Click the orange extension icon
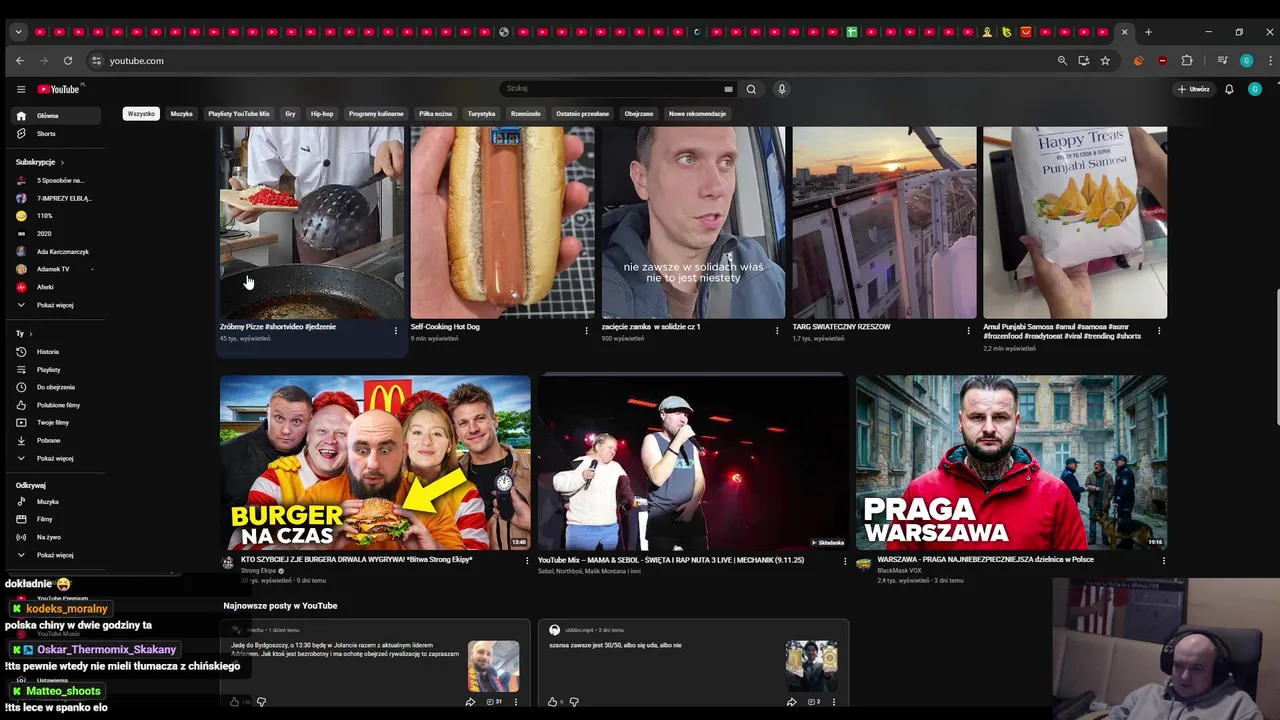 [1138, 61]
